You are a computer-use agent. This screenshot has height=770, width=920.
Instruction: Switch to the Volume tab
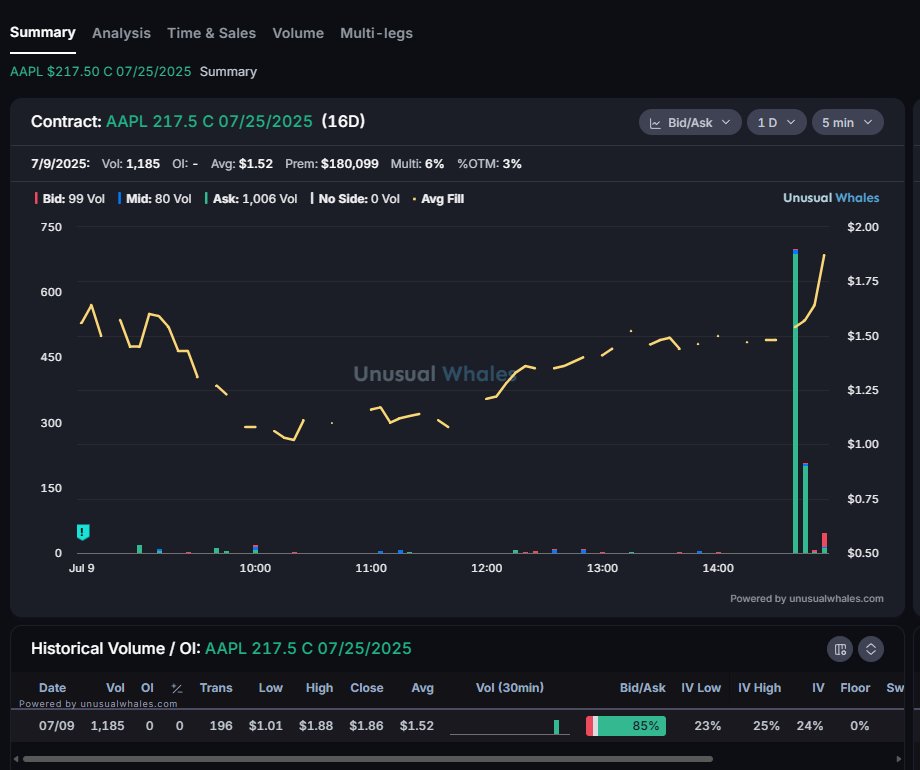pos(298,33)
